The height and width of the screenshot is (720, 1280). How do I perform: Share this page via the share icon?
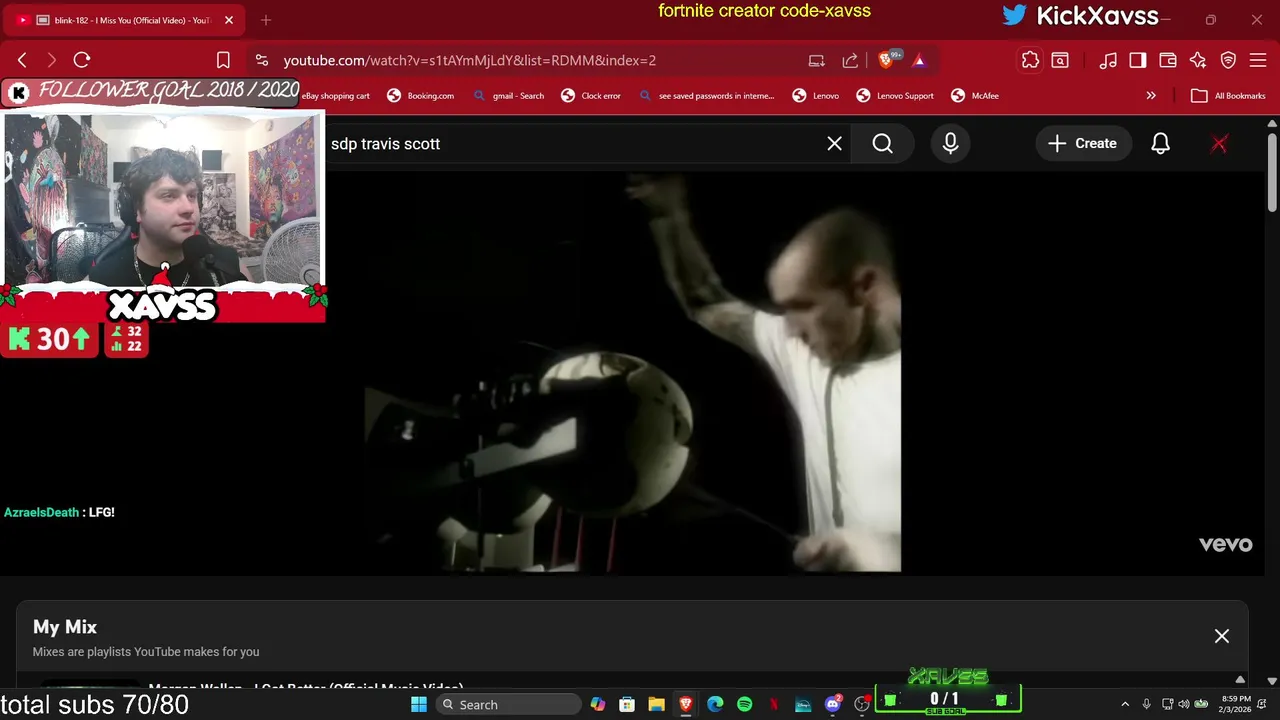tap(850, 60)
